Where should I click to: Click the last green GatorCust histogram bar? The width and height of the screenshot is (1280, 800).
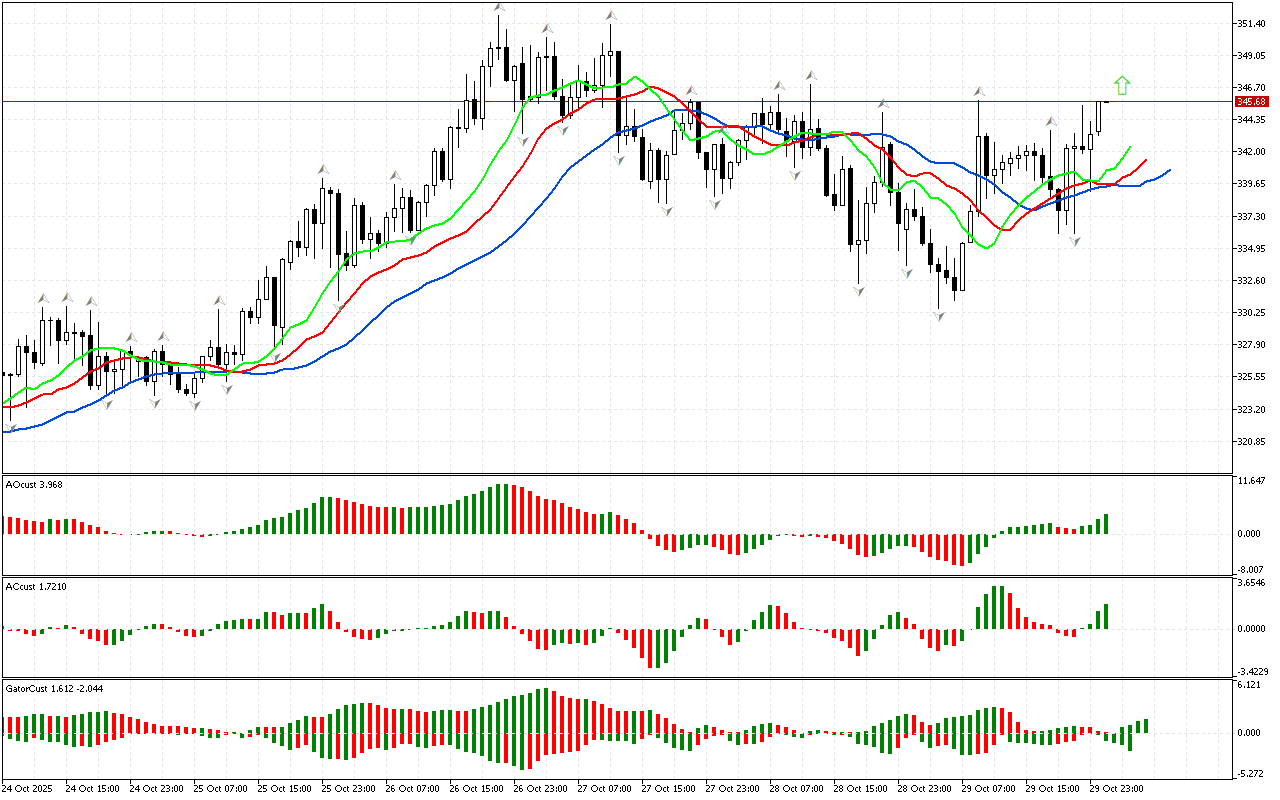[x=1146, y=725]
